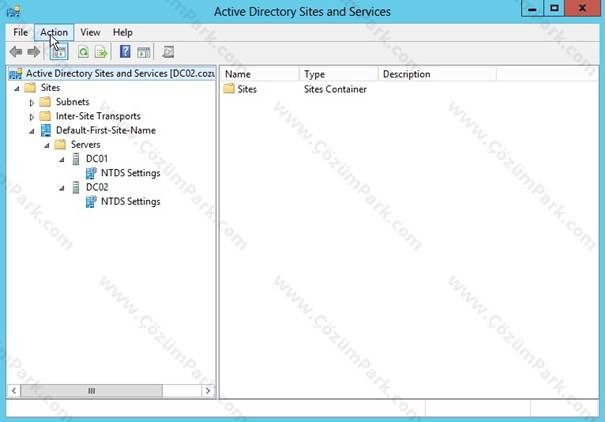Click the application icon in title bar
This screenshot has width=605, height=422.
point(14,11)
